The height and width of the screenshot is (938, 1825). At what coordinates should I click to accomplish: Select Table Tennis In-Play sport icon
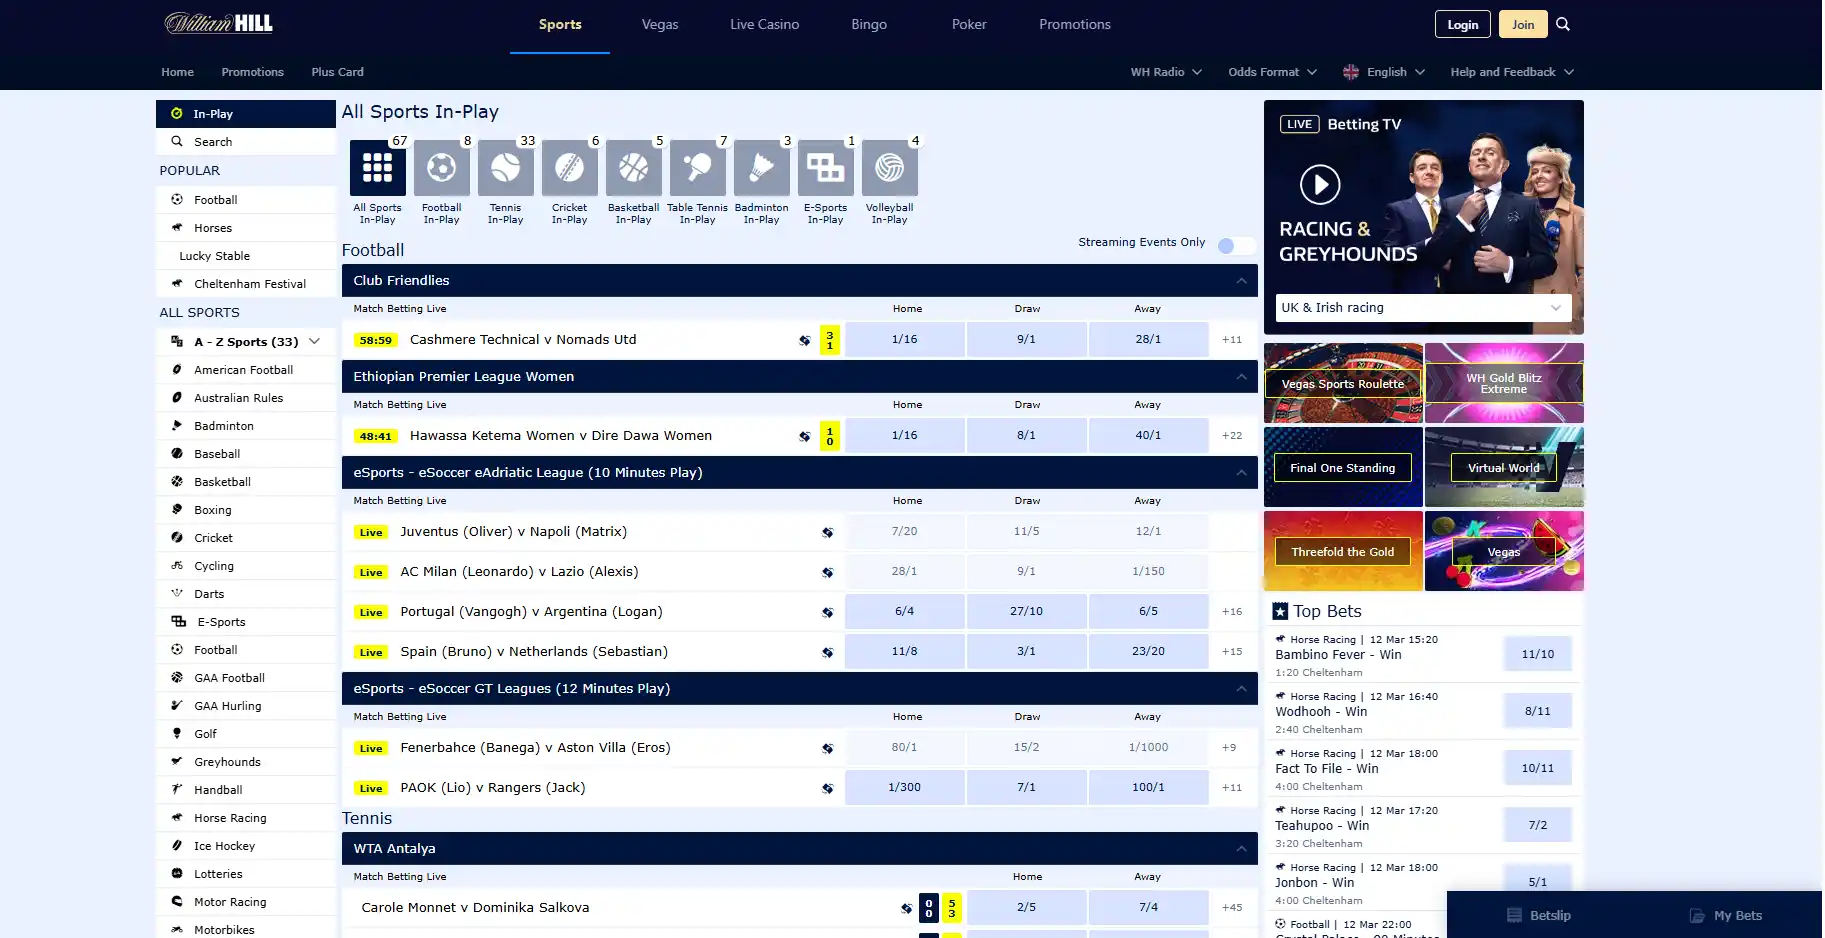point(697,168)
